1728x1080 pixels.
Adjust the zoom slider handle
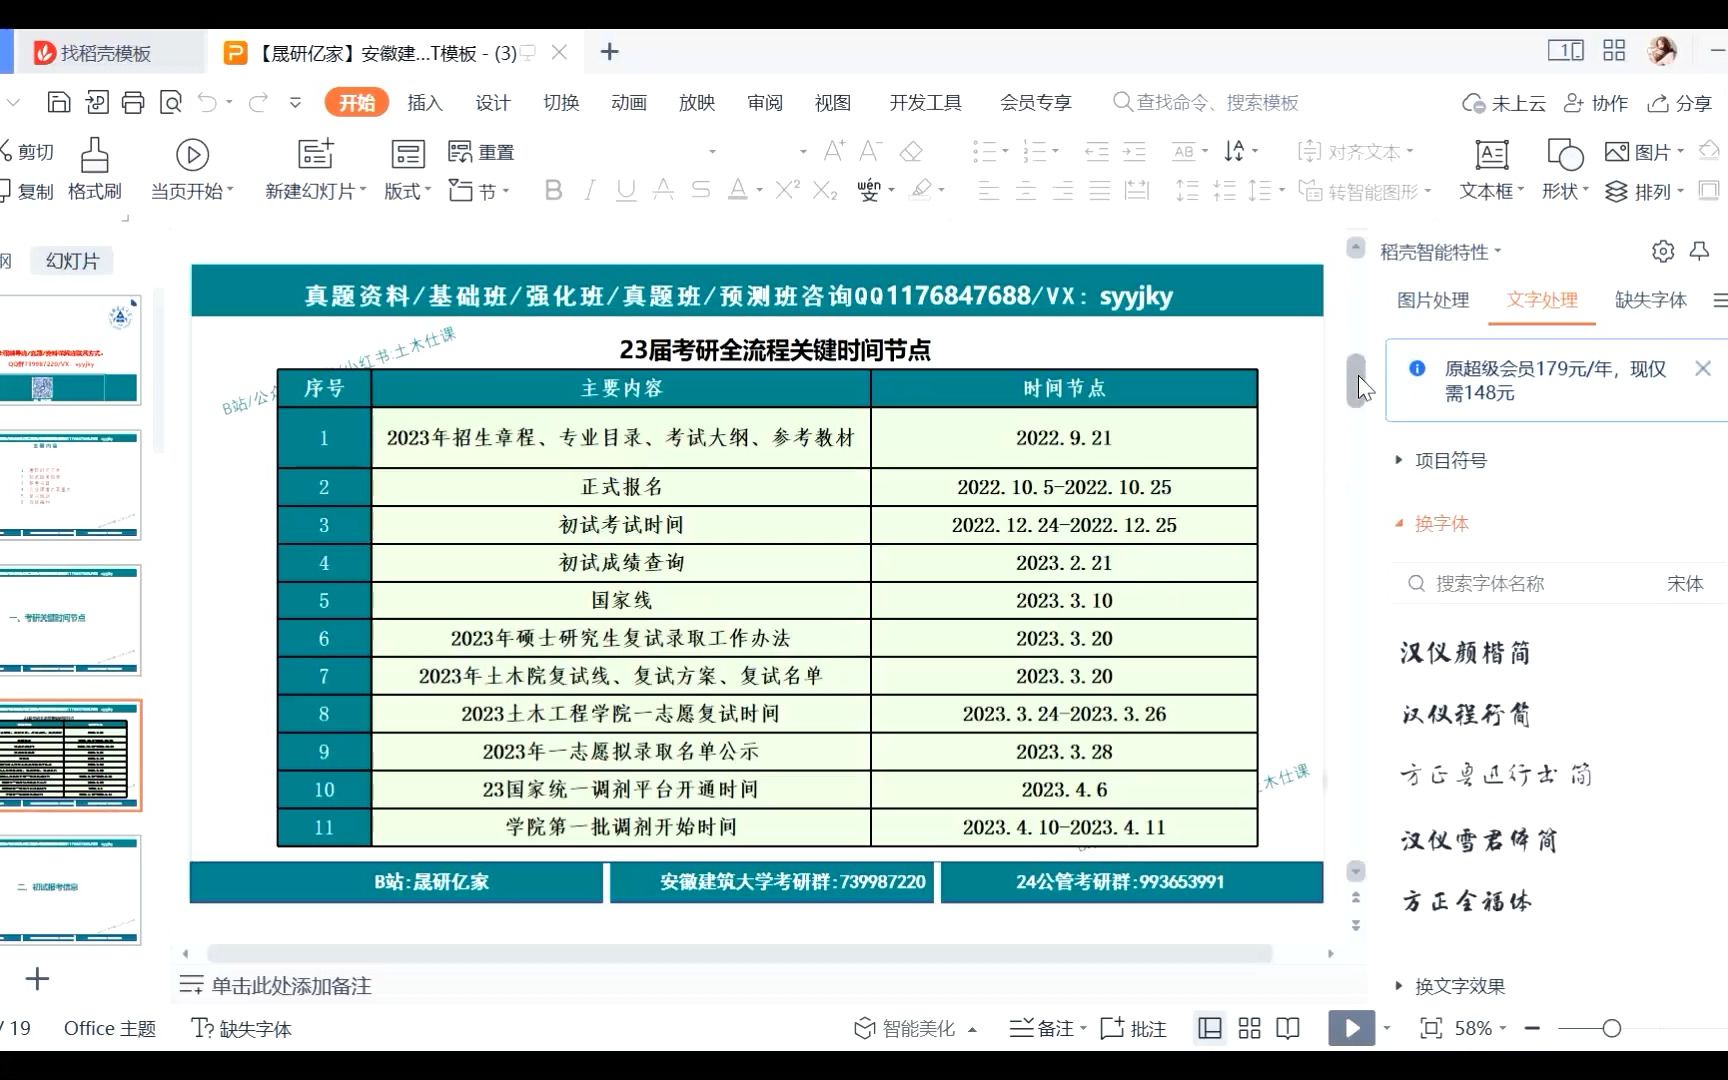coord(1611,1028)
